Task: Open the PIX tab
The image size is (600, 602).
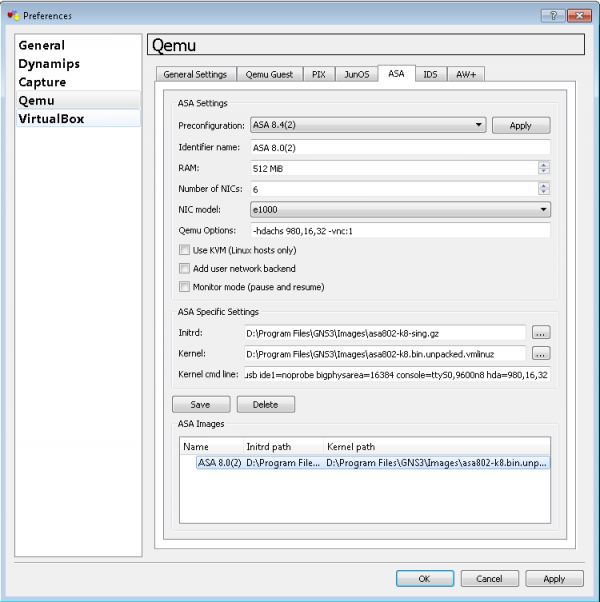Action: pos(319,74)
